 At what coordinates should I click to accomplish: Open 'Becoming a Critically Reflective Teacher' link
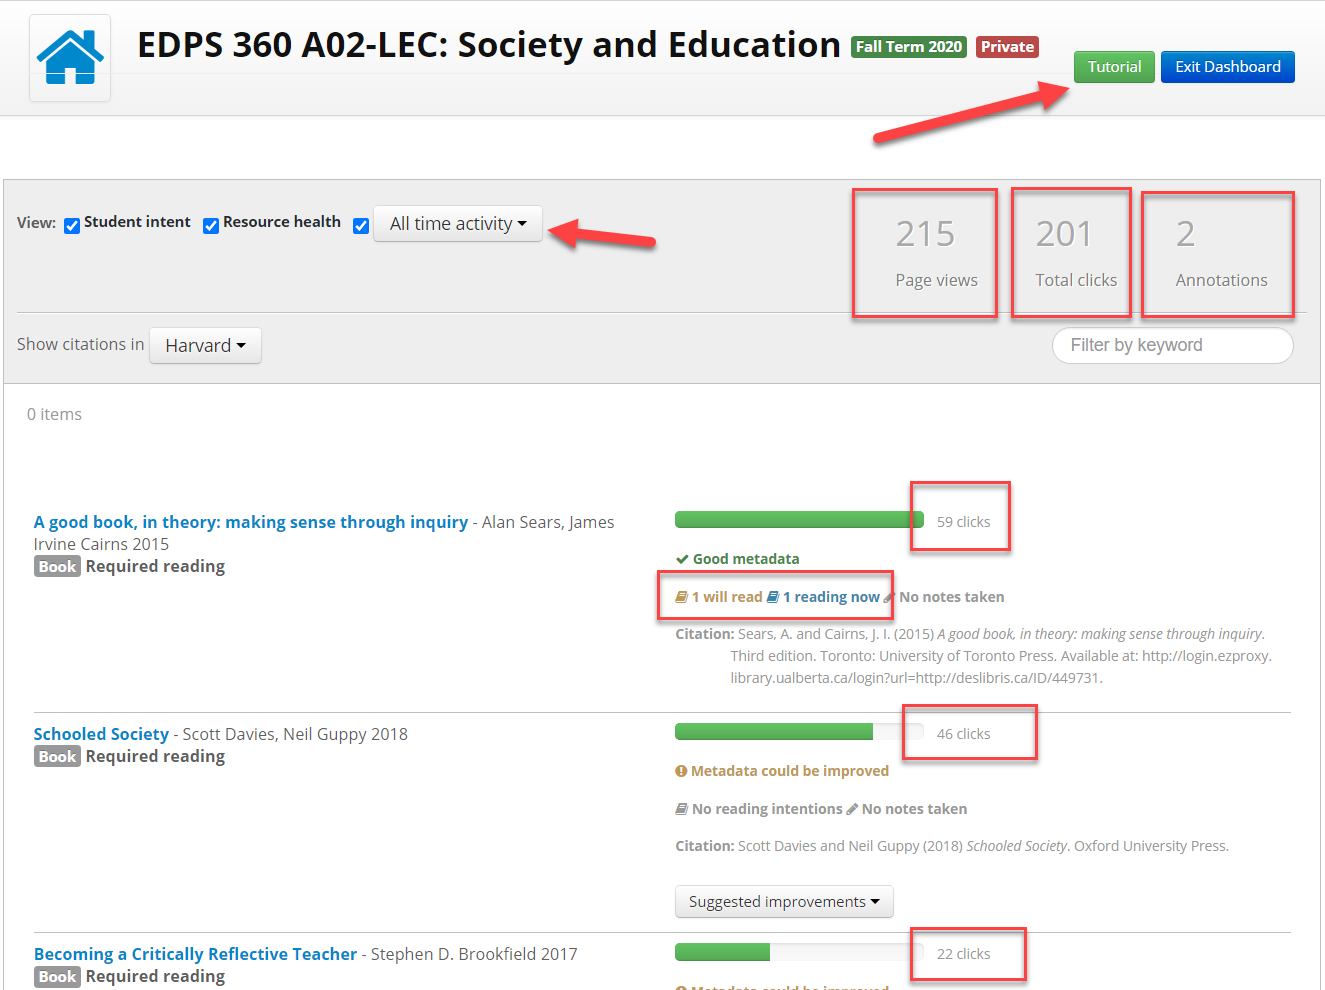(x=195, y=954)
